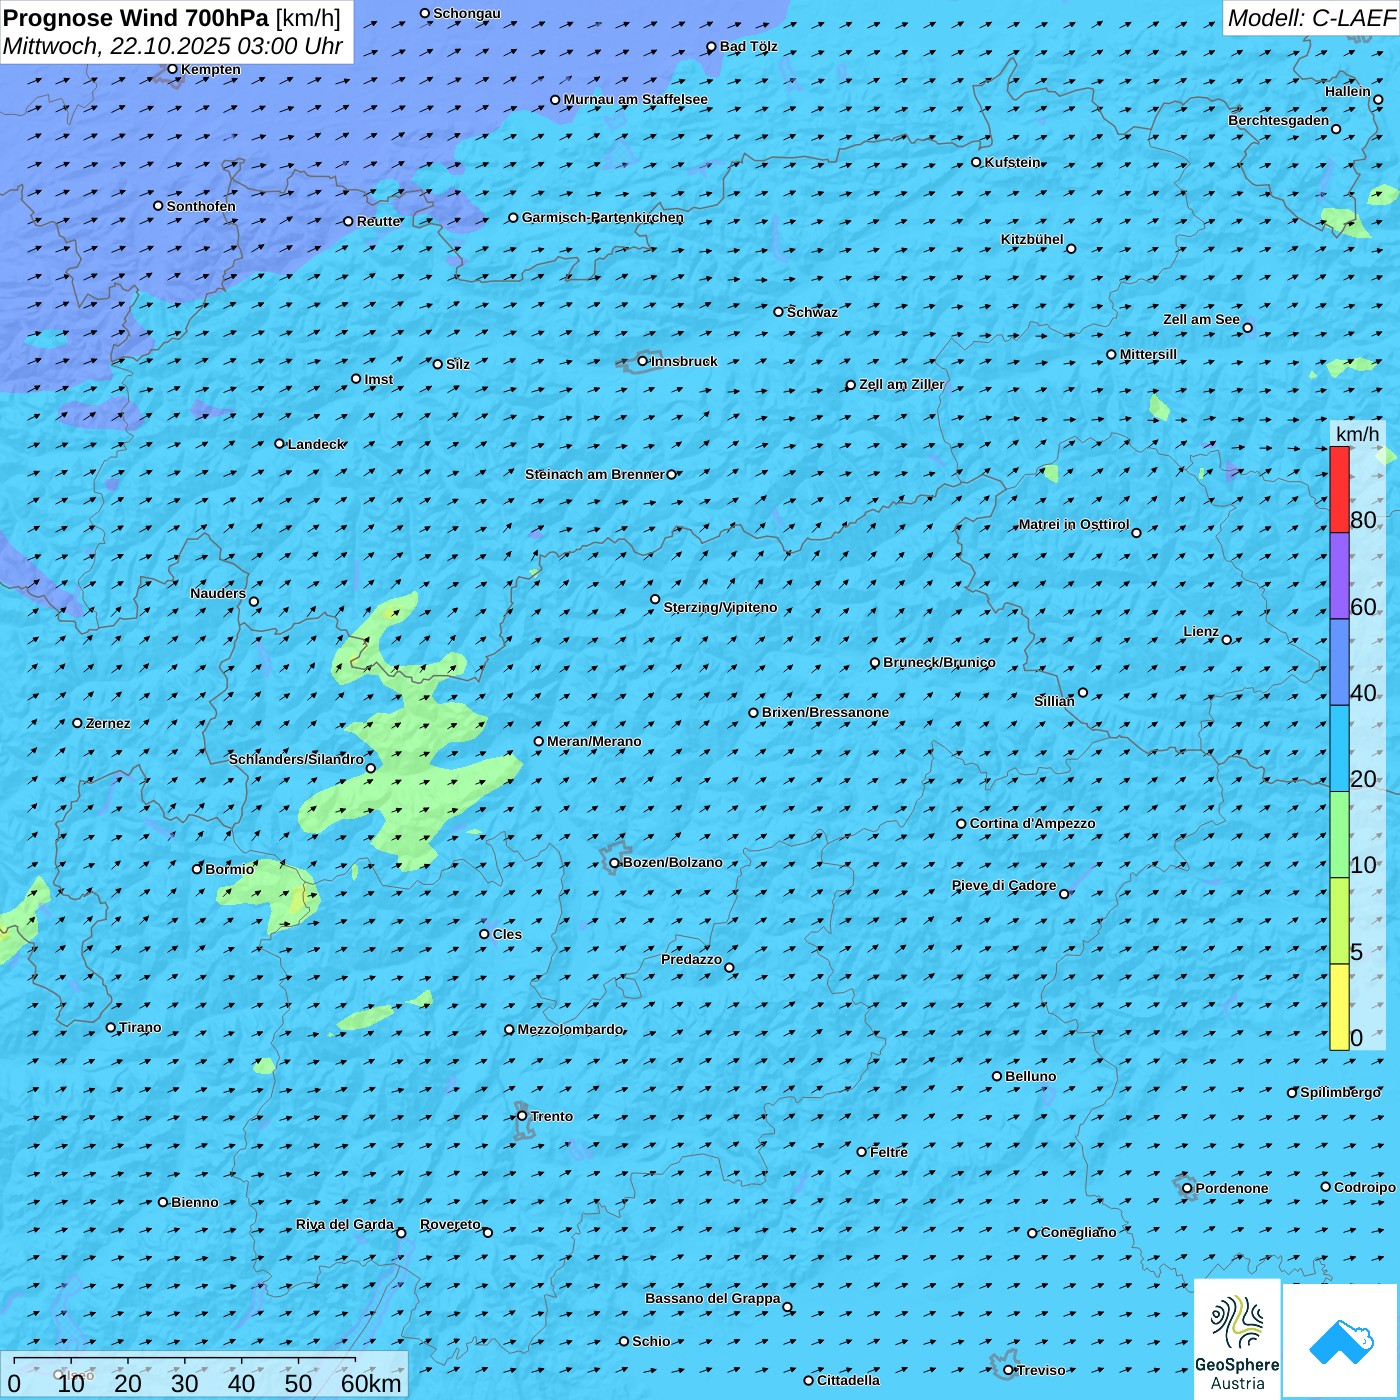Viewport: 1400px width, 1400px height.
Task: Click the 'Riva del Garda' label
Action: (345, 1224)
